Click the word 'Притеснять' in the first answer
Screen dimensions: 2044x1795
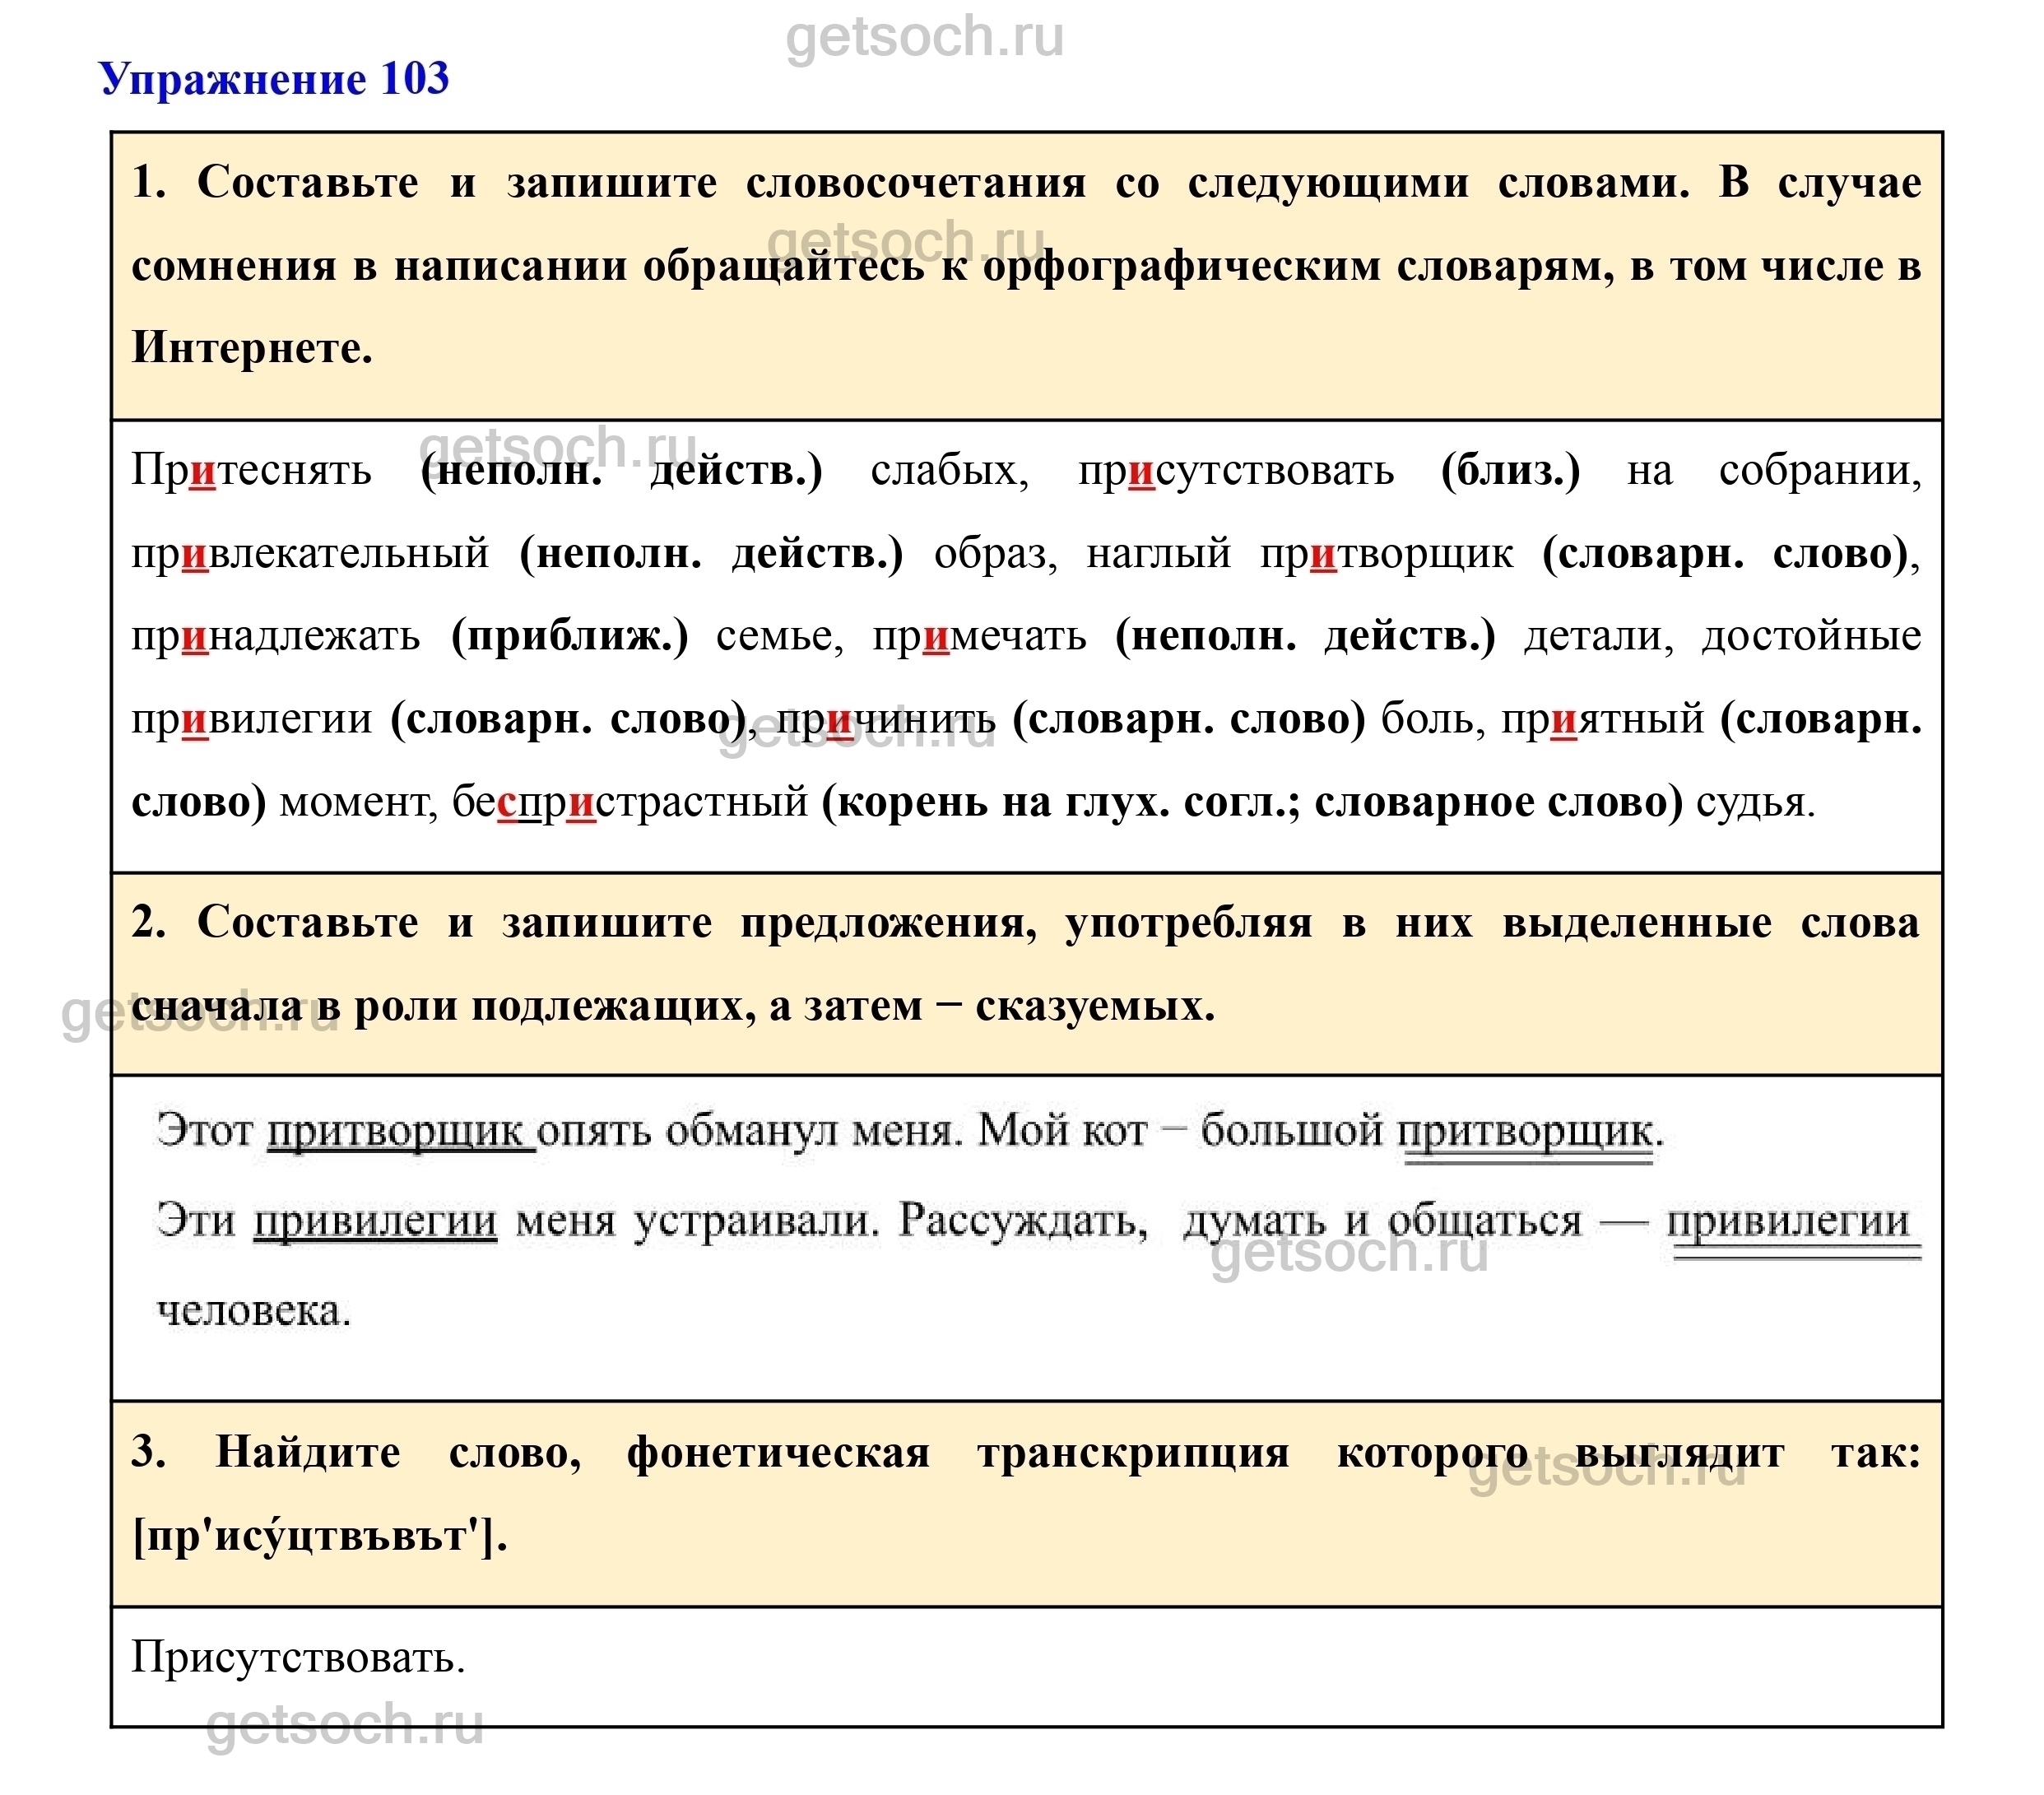[x=251, y=470]
